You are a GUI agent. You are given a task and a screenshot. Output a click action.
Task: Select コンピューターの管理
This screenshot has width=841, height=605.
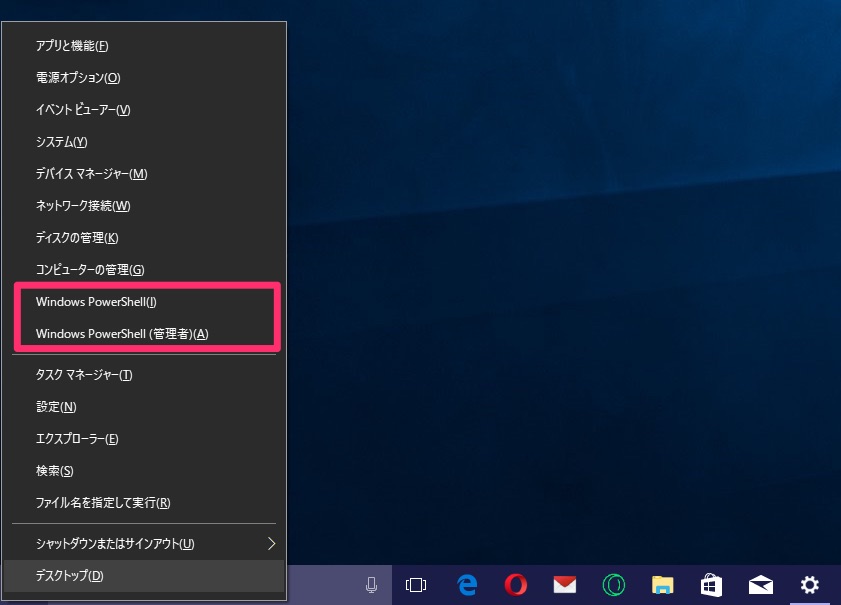click(x=144, y=270)
